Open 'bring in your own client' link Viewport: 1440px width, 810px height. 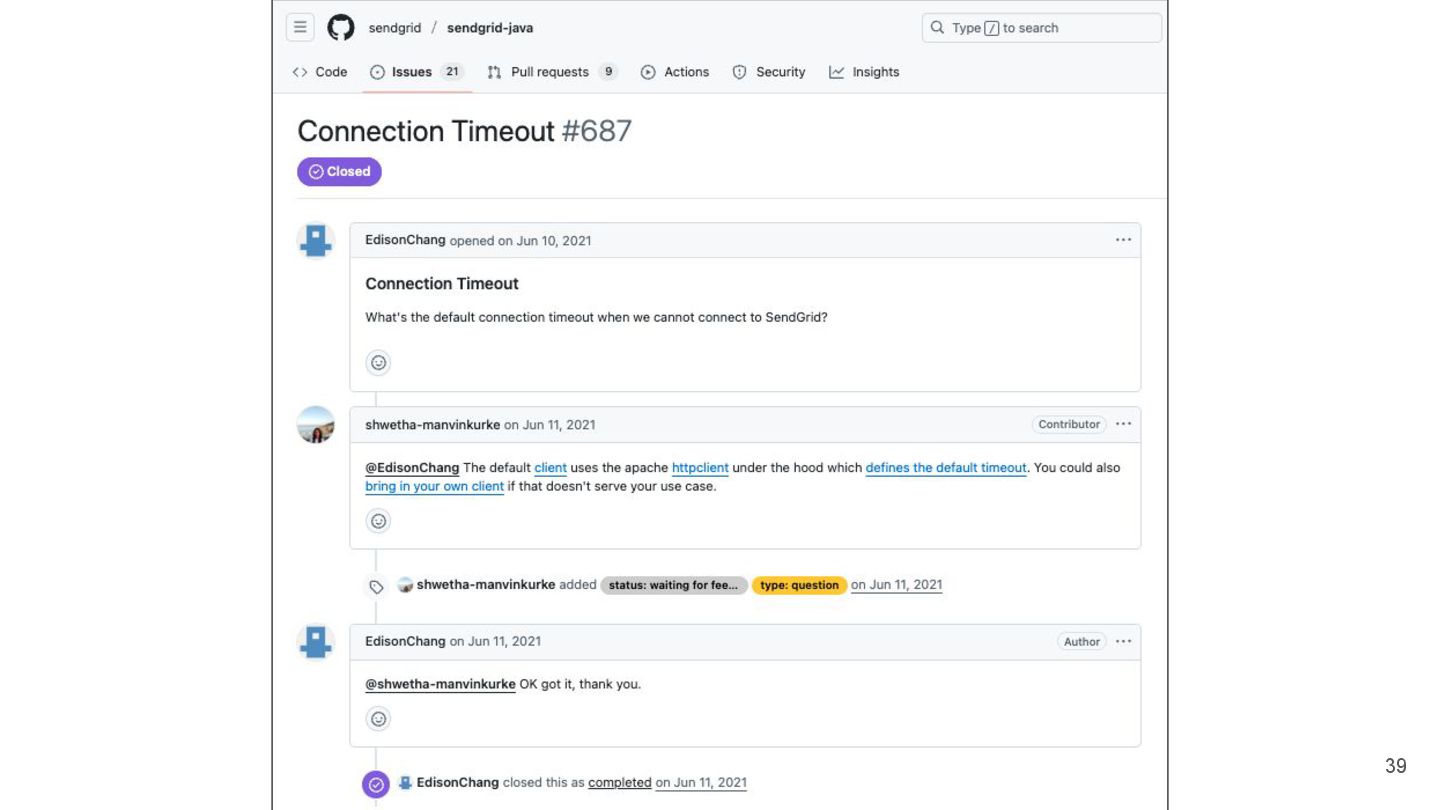click(434, 487)
